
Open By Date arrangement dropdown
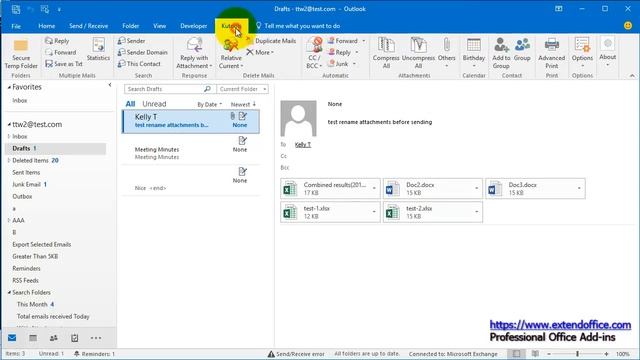pos(209,104)
